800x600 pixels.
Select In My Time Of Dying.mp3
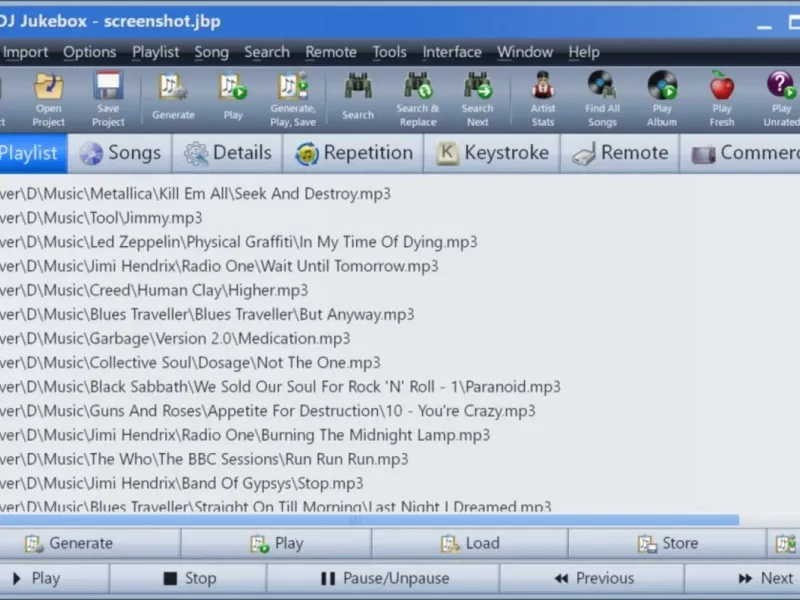(400, 242)
